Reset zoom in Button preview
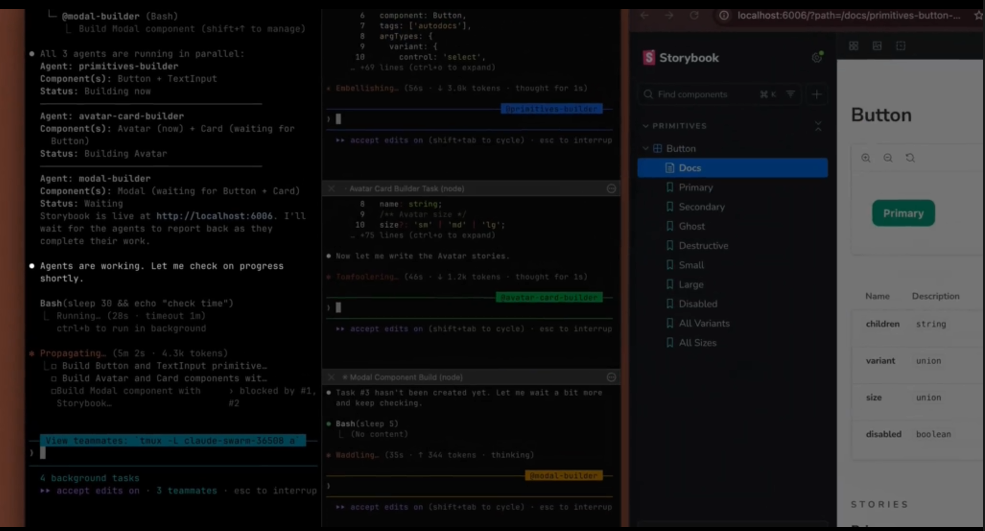The height and width of the screenshot is (531, 985). (910, 158)
